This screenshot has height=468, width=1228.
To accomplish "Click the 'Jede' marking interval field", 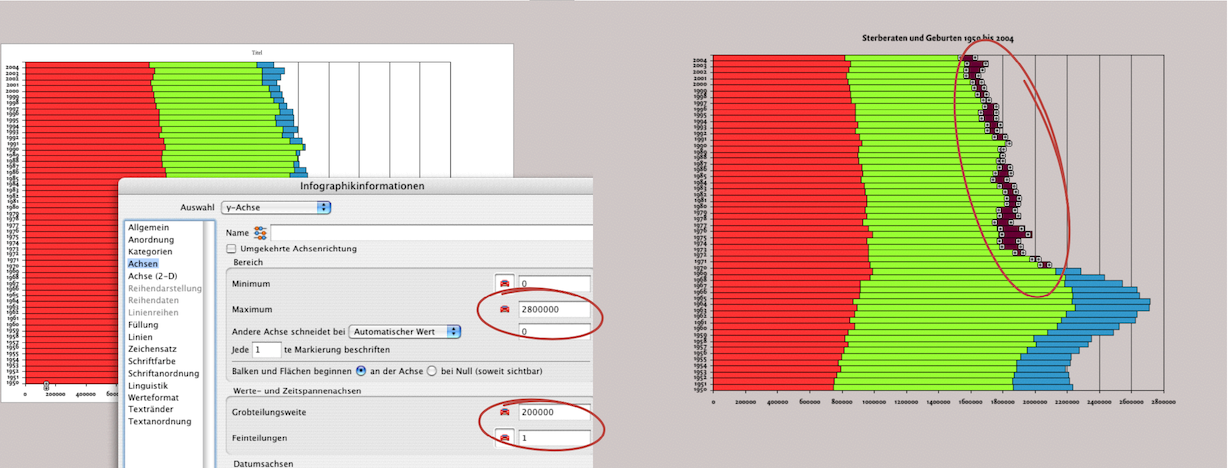I will (x=267, y=350).
